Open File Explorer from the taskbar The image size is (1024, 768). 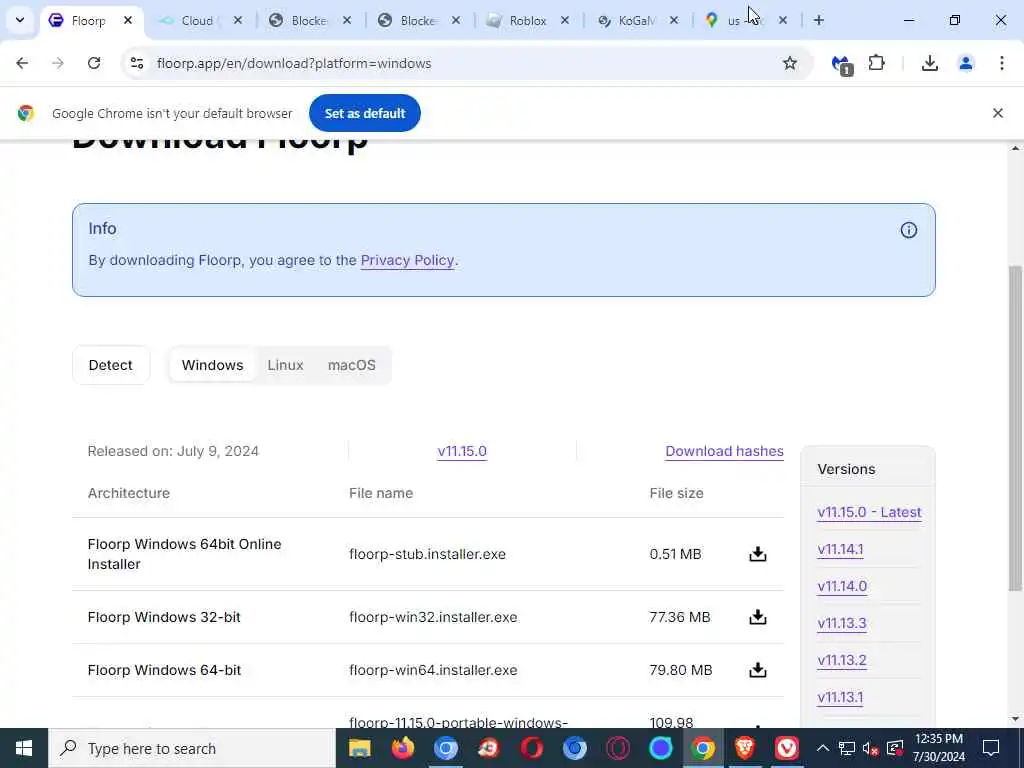[x=360, y=748]
